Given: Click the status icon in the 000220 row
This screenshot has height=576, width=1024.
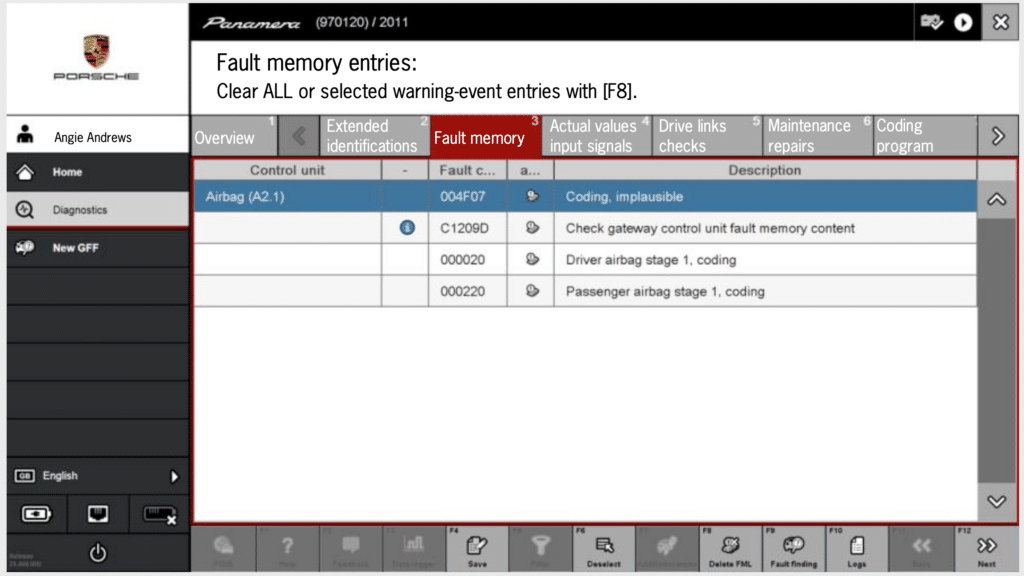Looking at the screenshot, I should tap(532, 291).
